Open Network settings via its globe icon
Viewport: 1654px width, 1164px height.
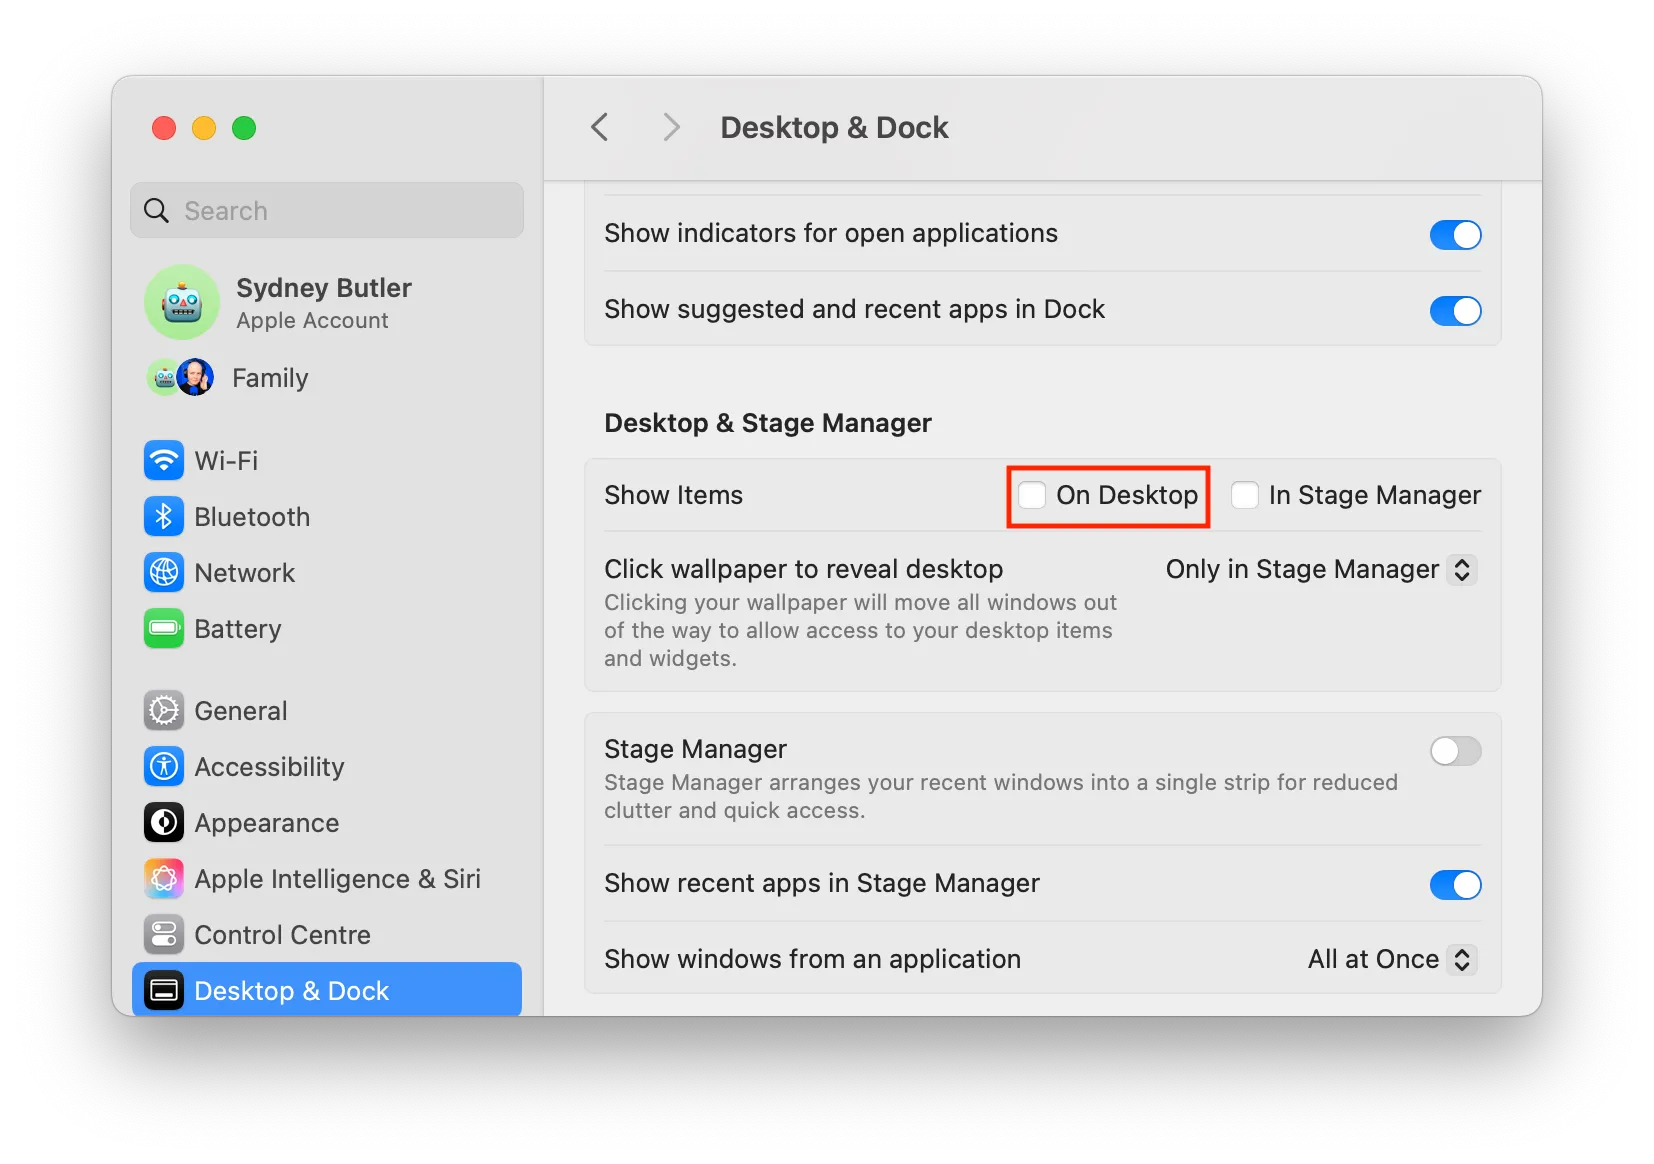click(x=164, y=573)
